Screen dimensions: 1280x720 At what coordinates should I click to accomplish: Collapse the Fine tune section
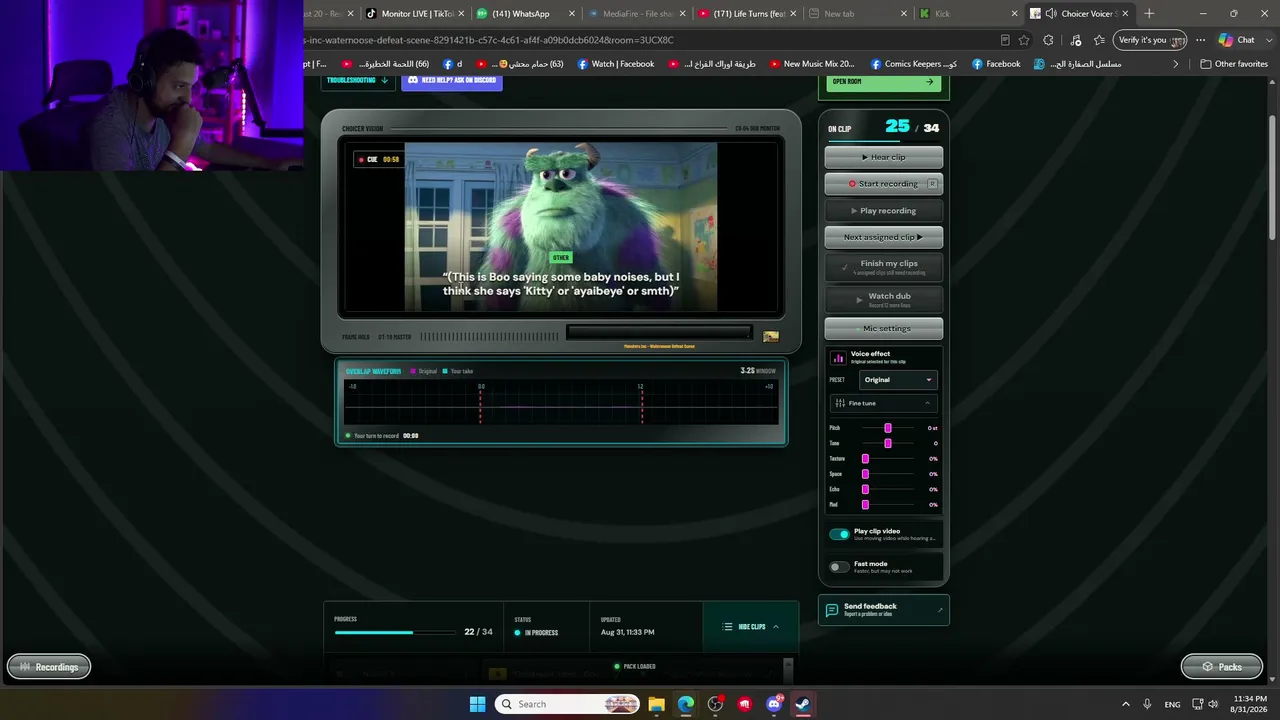point(884,403)
